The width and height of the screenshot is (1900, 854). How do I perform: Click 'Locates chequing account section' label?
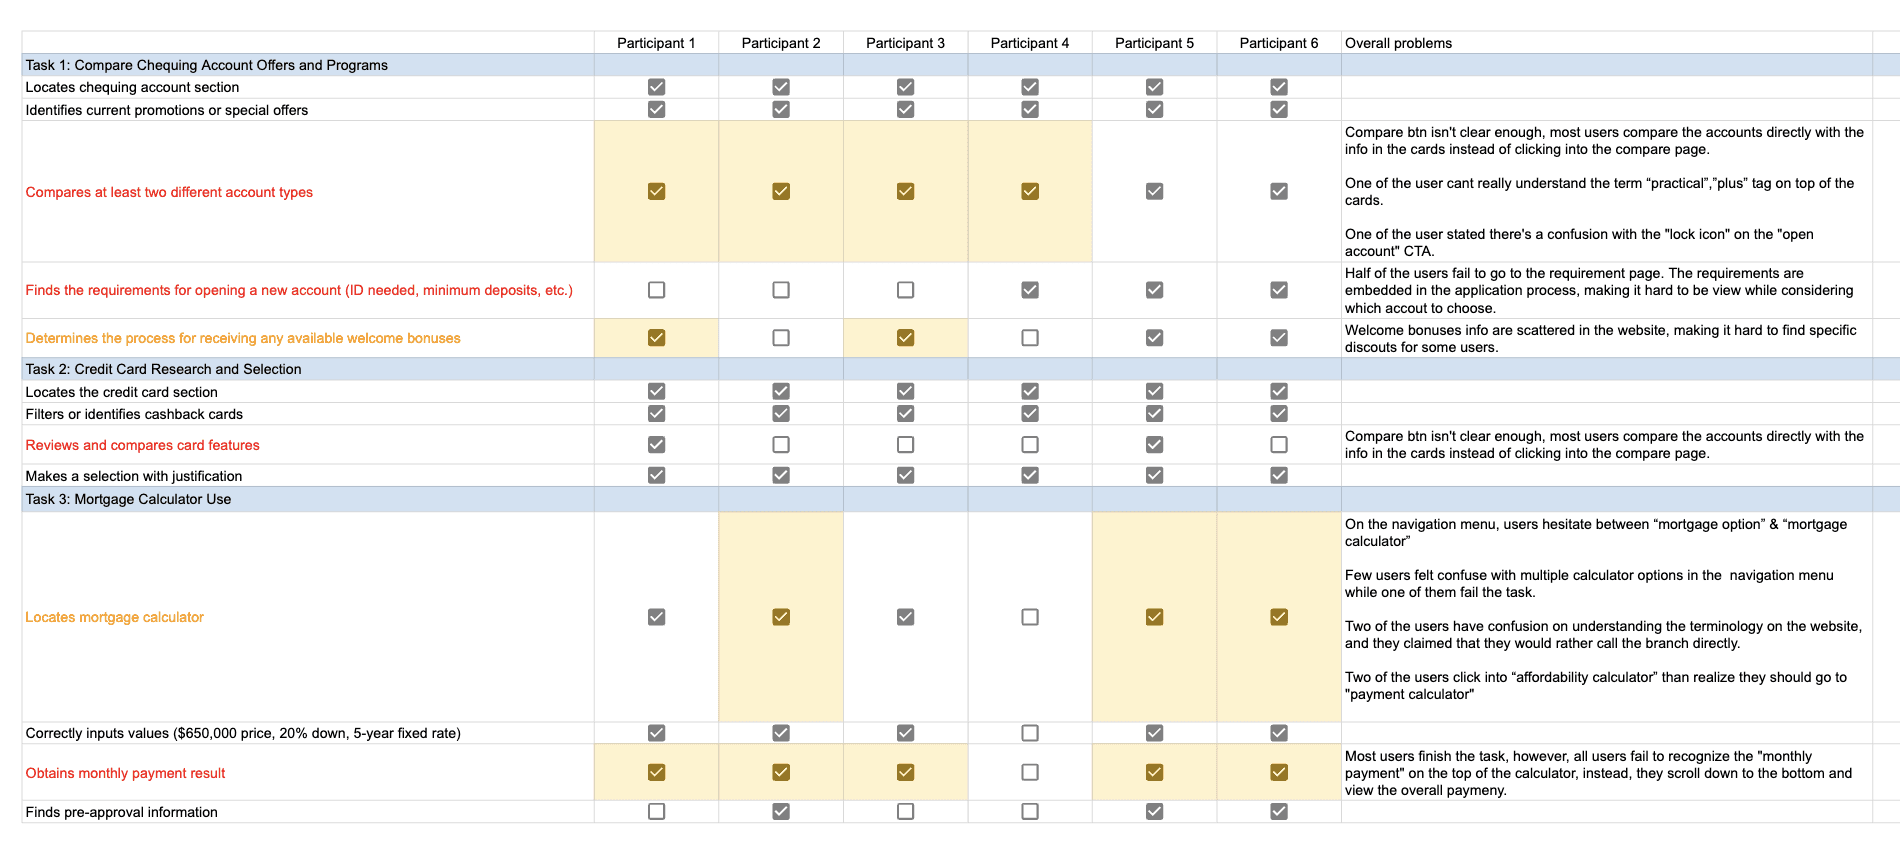pyautogui.click(x=132, y=87)
